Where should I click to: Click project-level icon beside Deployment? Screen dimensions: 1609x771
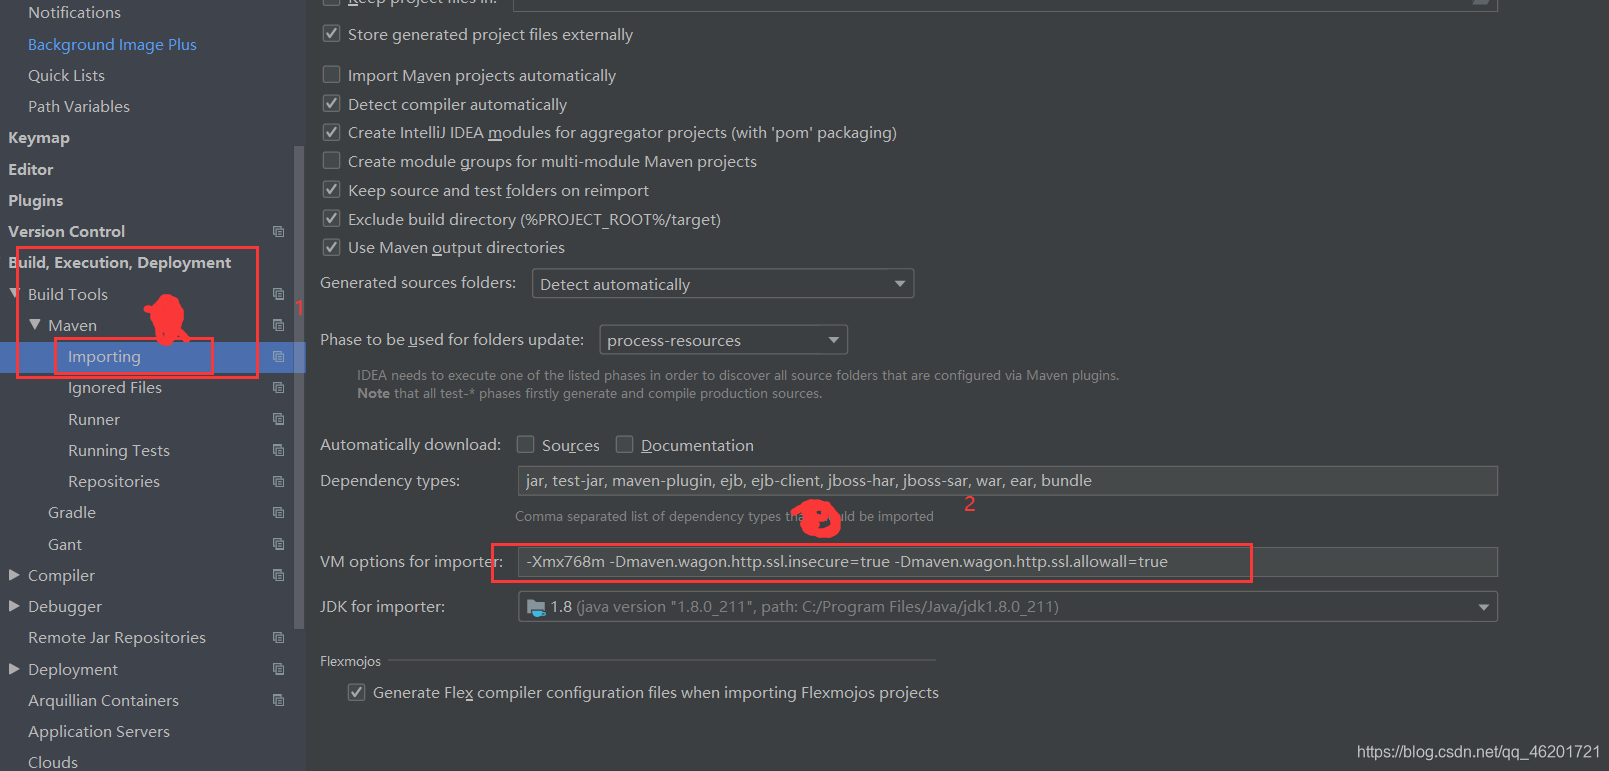click(278, 669)
